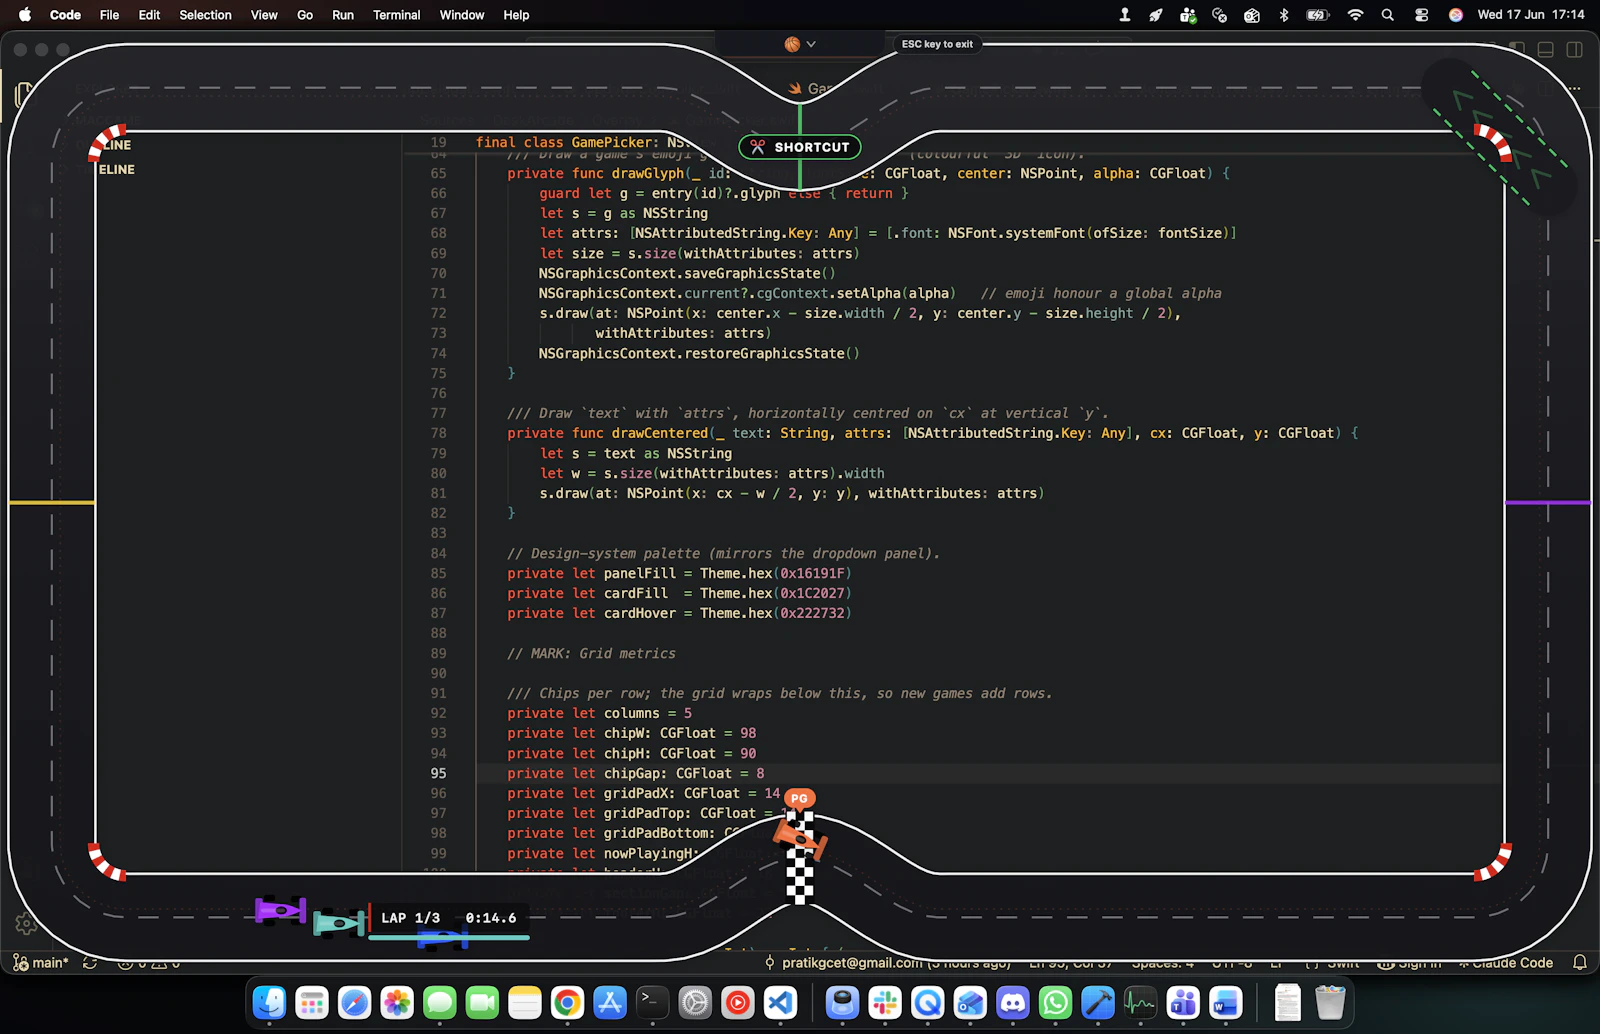Image resolution: width=1600 pixels, height=1034 pixels.
Task: Open Slack from the Dock
Action: (x=885, y=1002)
